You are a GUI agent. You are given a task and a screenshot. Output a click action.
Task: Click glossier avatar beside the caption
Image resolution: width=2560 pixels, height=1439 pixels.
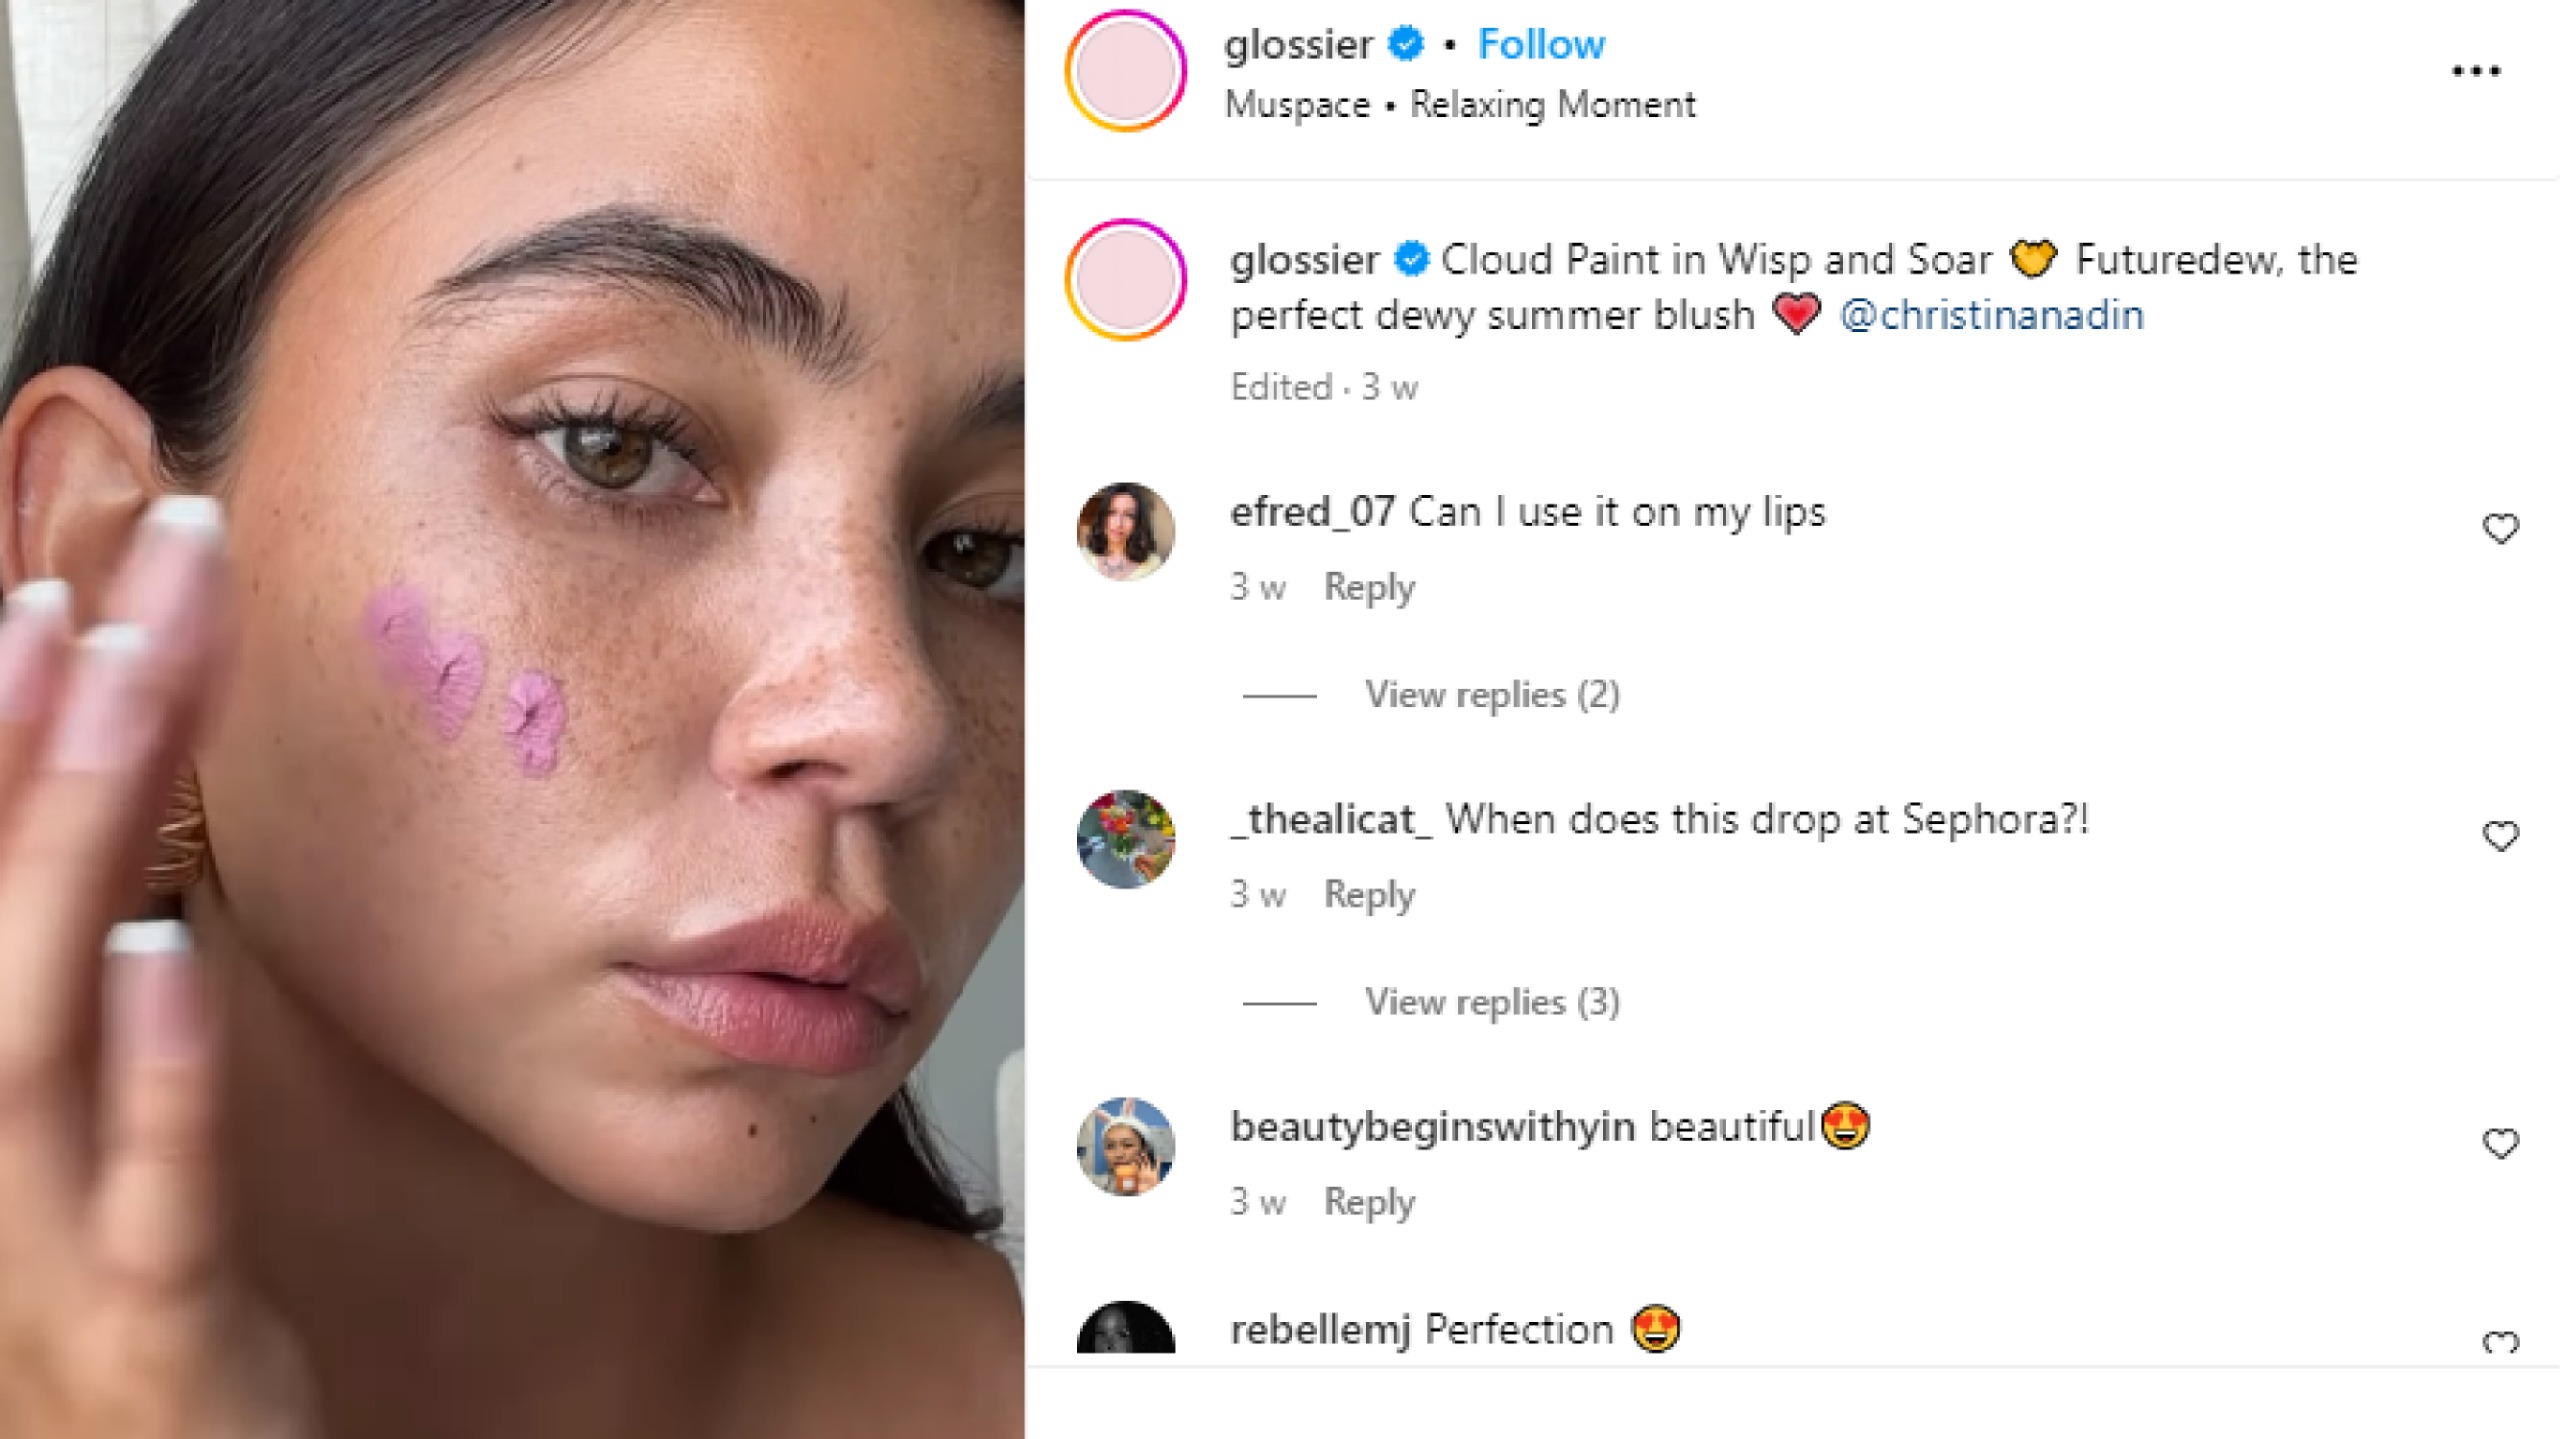pyautogui.click(x=1126, y=280)
